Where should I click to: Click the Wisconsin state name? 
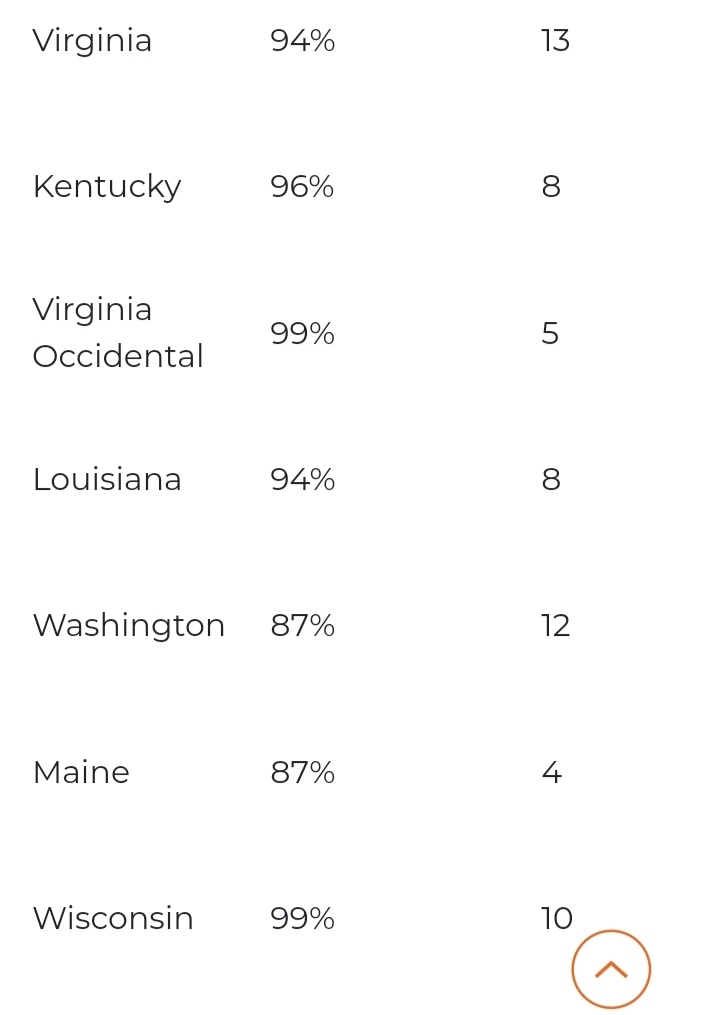click(113, 919)
